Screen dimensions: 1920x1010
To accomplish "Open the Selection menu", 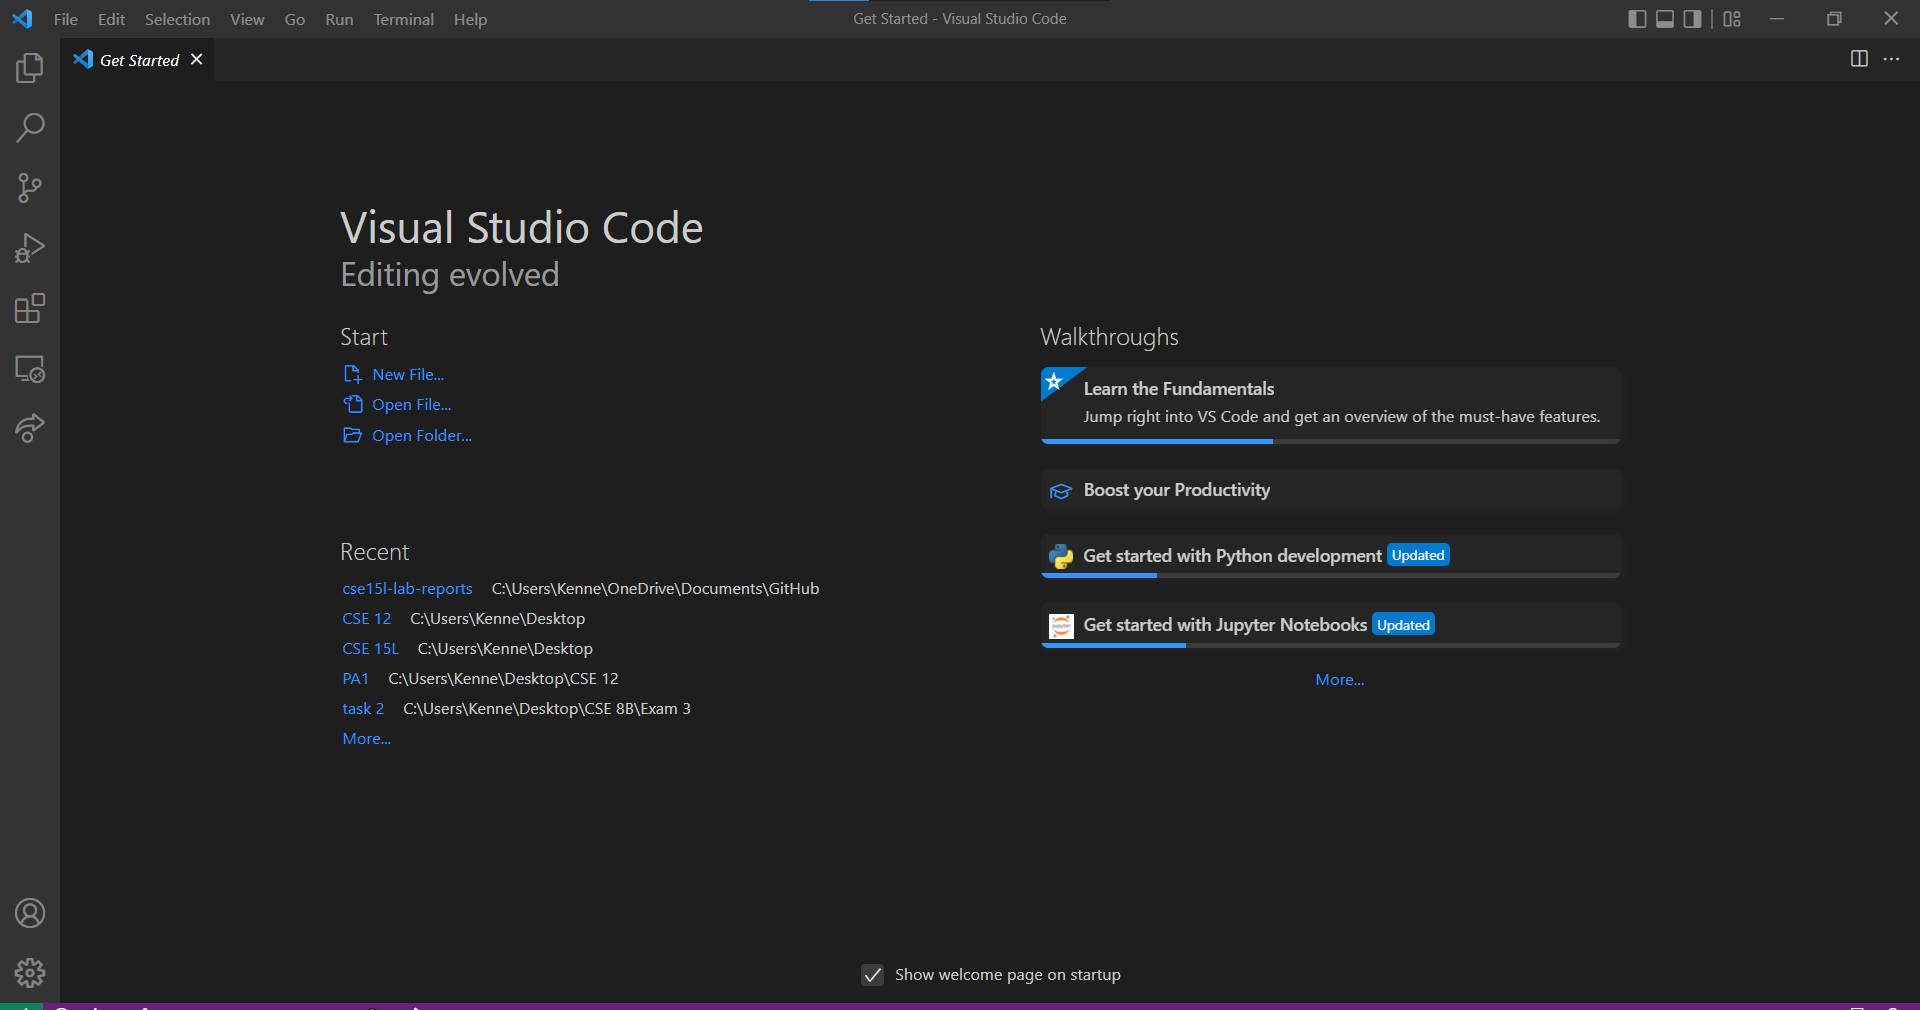I will click(x=177, y=19).
